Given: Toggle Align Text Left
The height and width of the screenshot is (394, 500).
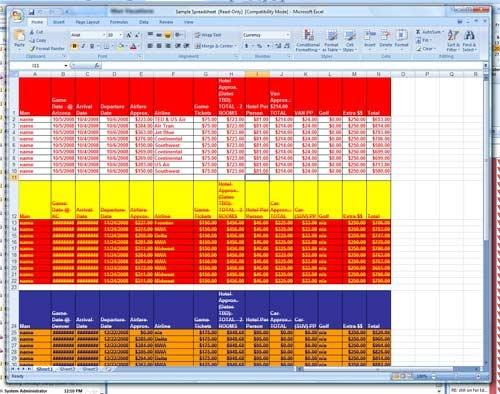Looking at the screenshot, I should point(150,46).
